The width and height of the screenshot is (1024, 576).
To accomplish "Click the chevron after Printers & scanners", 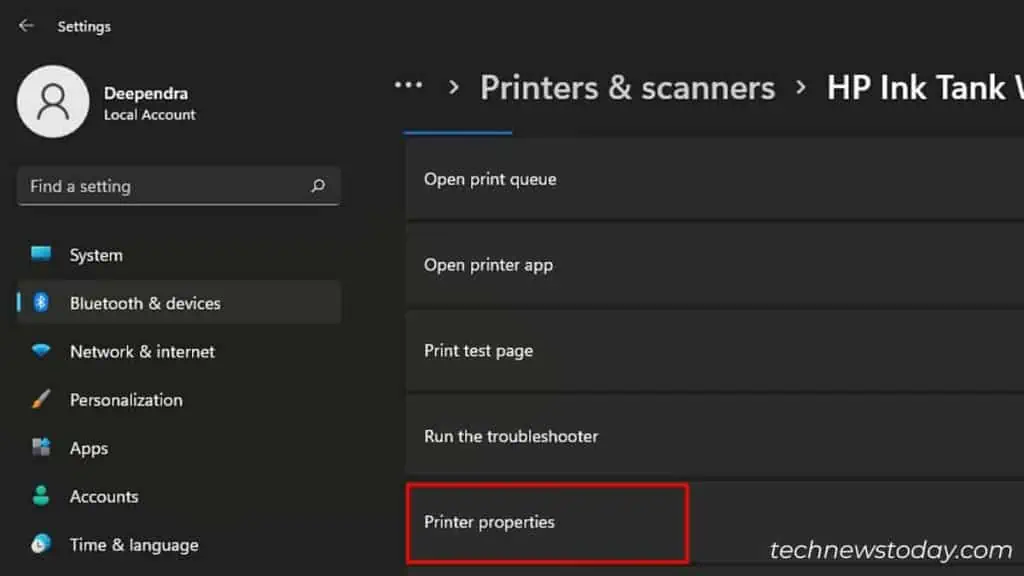I will point(800,88).
